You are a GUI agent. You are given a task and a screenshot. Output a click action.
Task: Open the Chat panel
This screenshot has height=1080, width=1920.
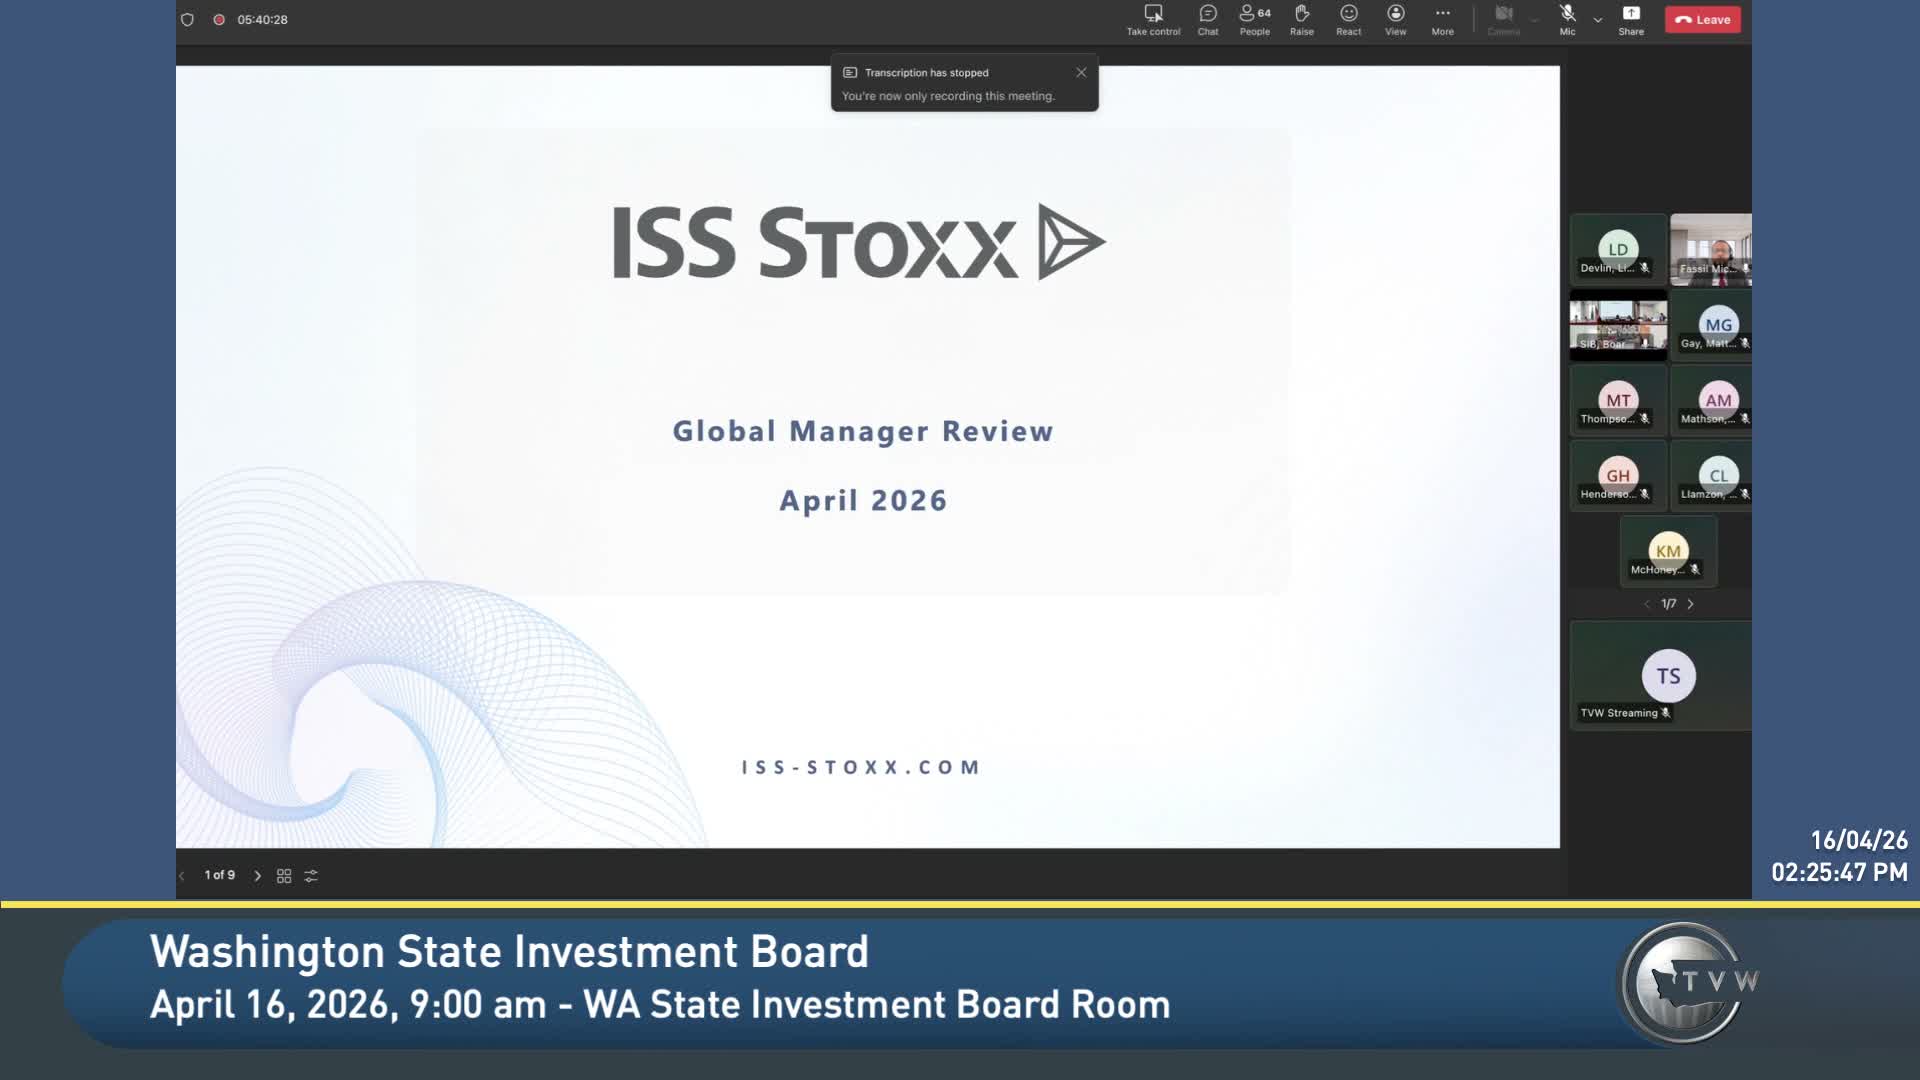1208,19
